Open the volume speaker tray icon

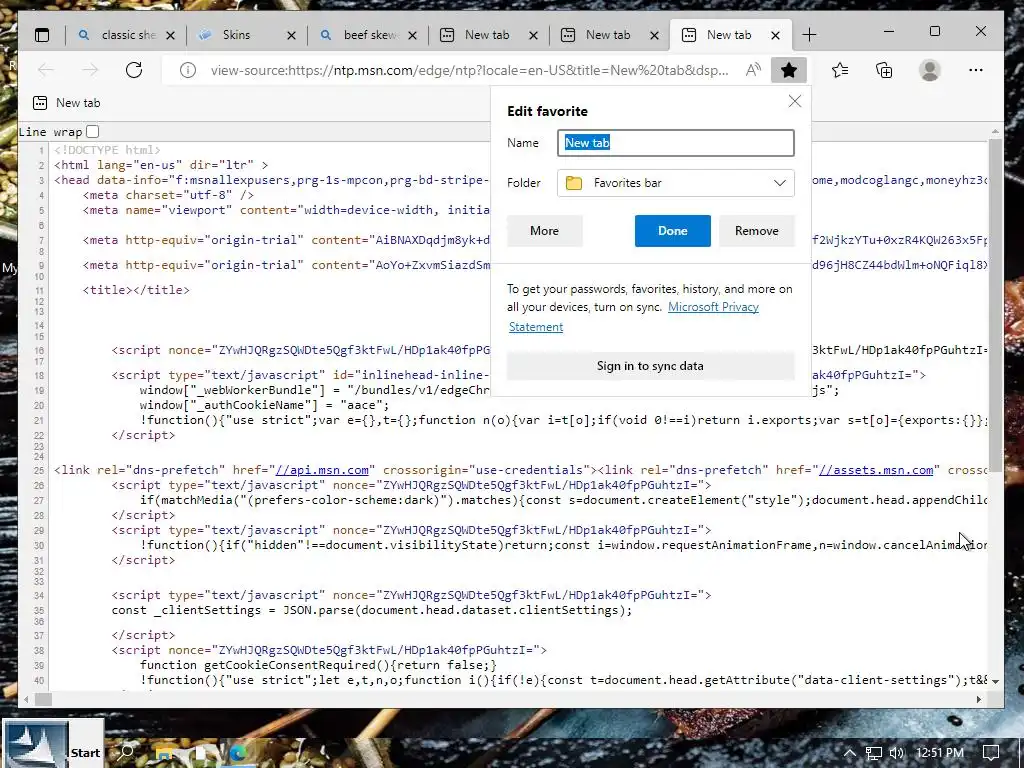click(x=897, y=753)
